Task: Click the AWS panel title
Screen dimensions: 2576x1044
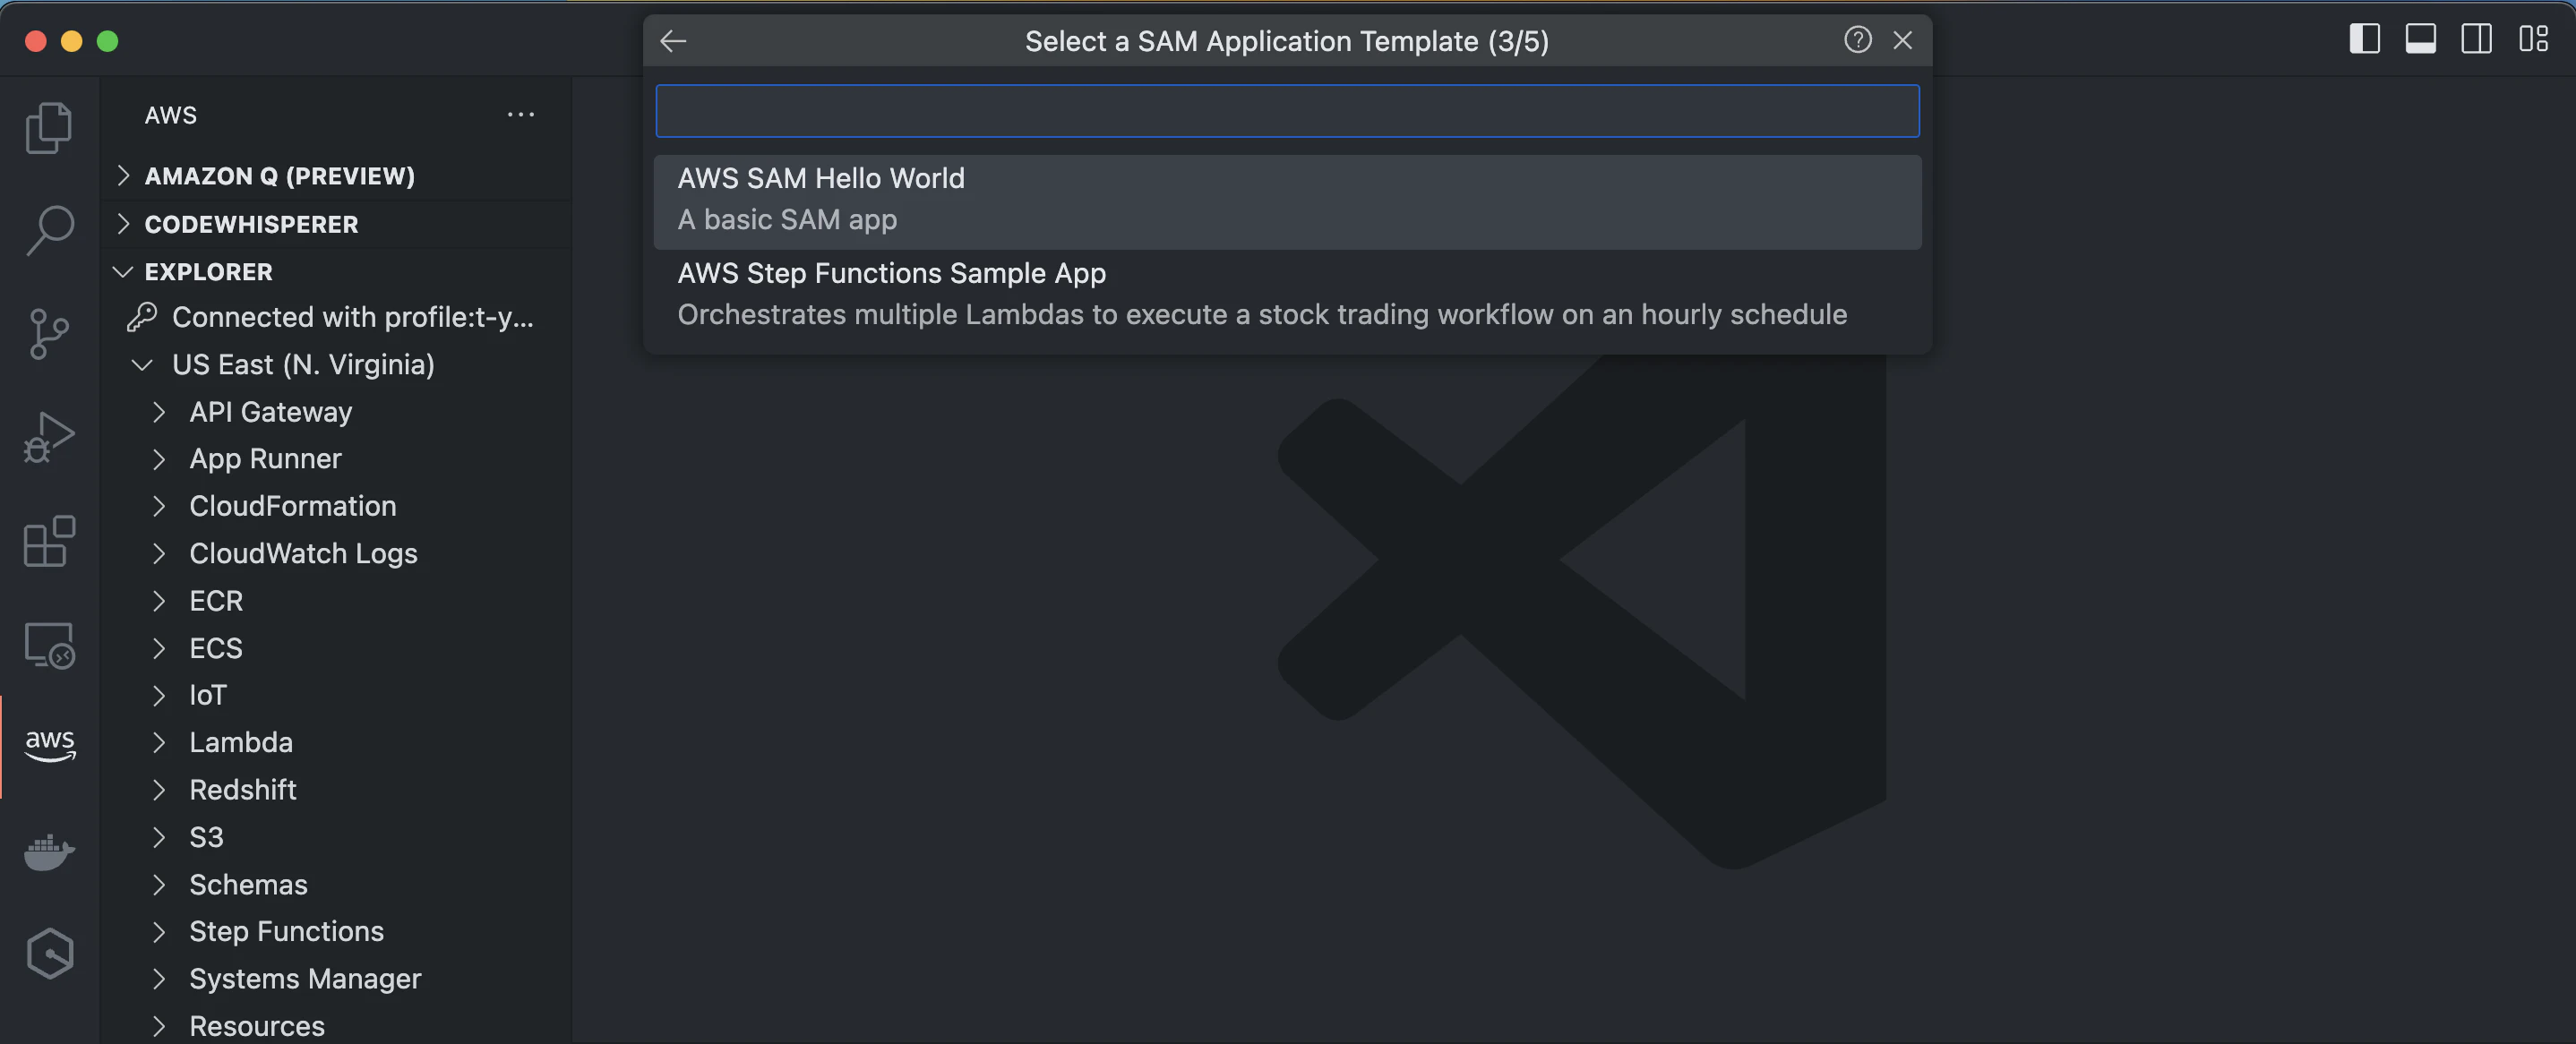Action: point(171,115)
